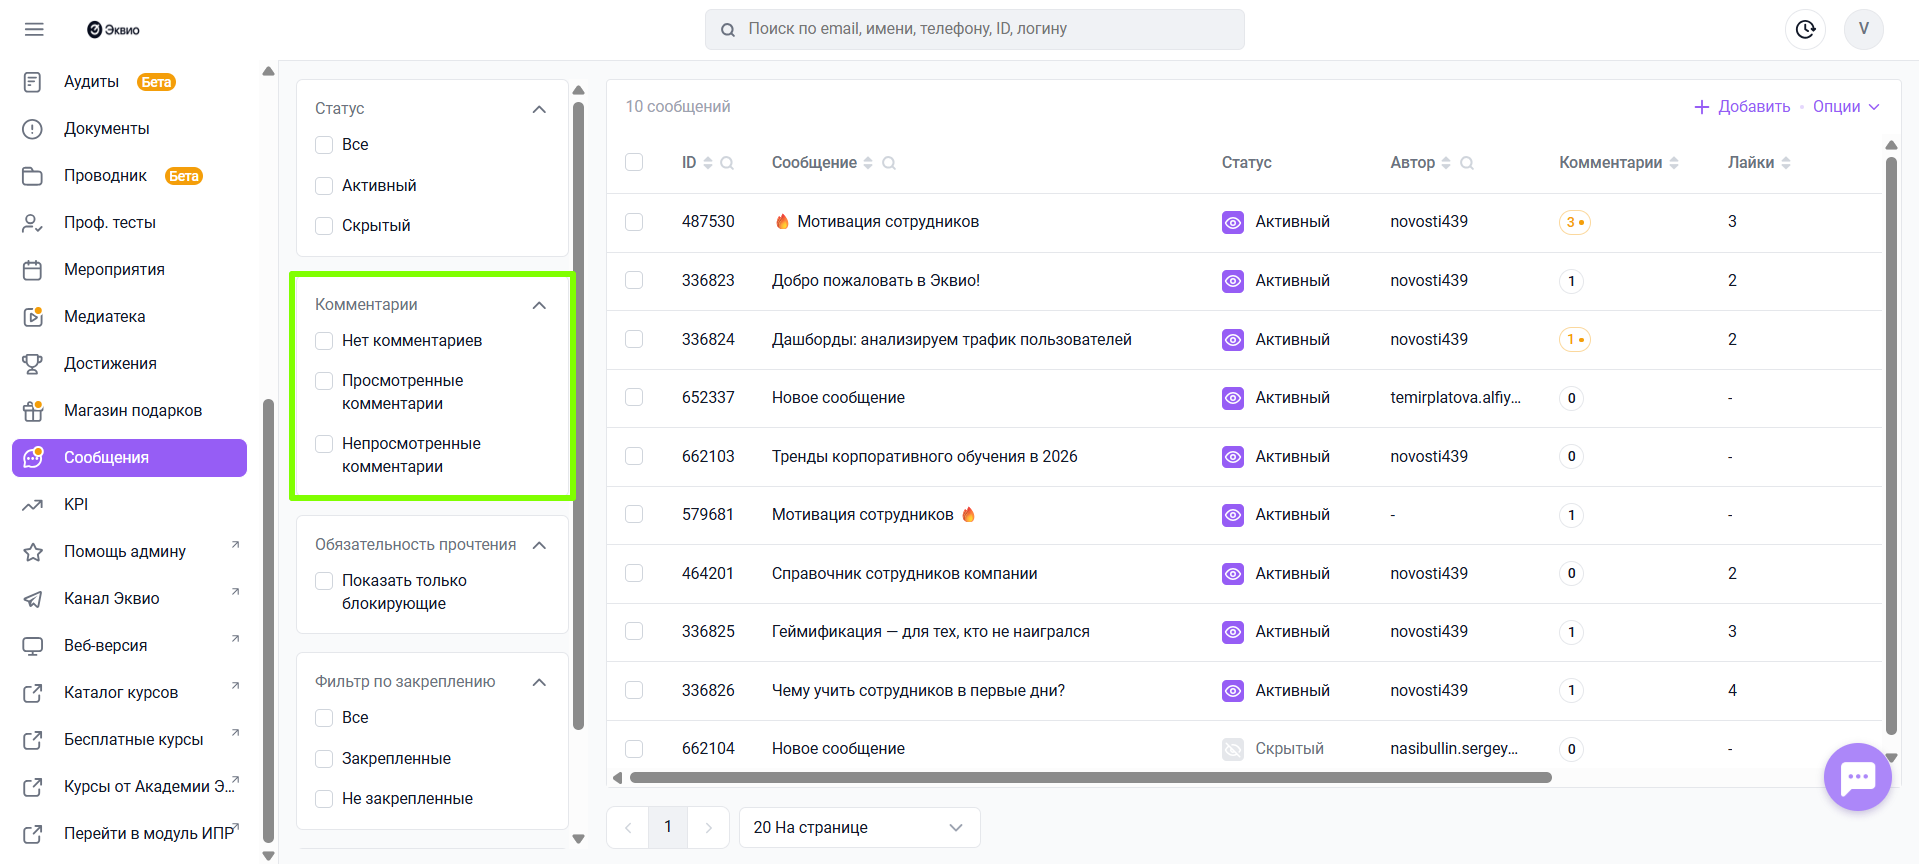Open Каталог курсов in sidebar
The width and height of the screenshot is (1919, 864).
coord(129,693)
